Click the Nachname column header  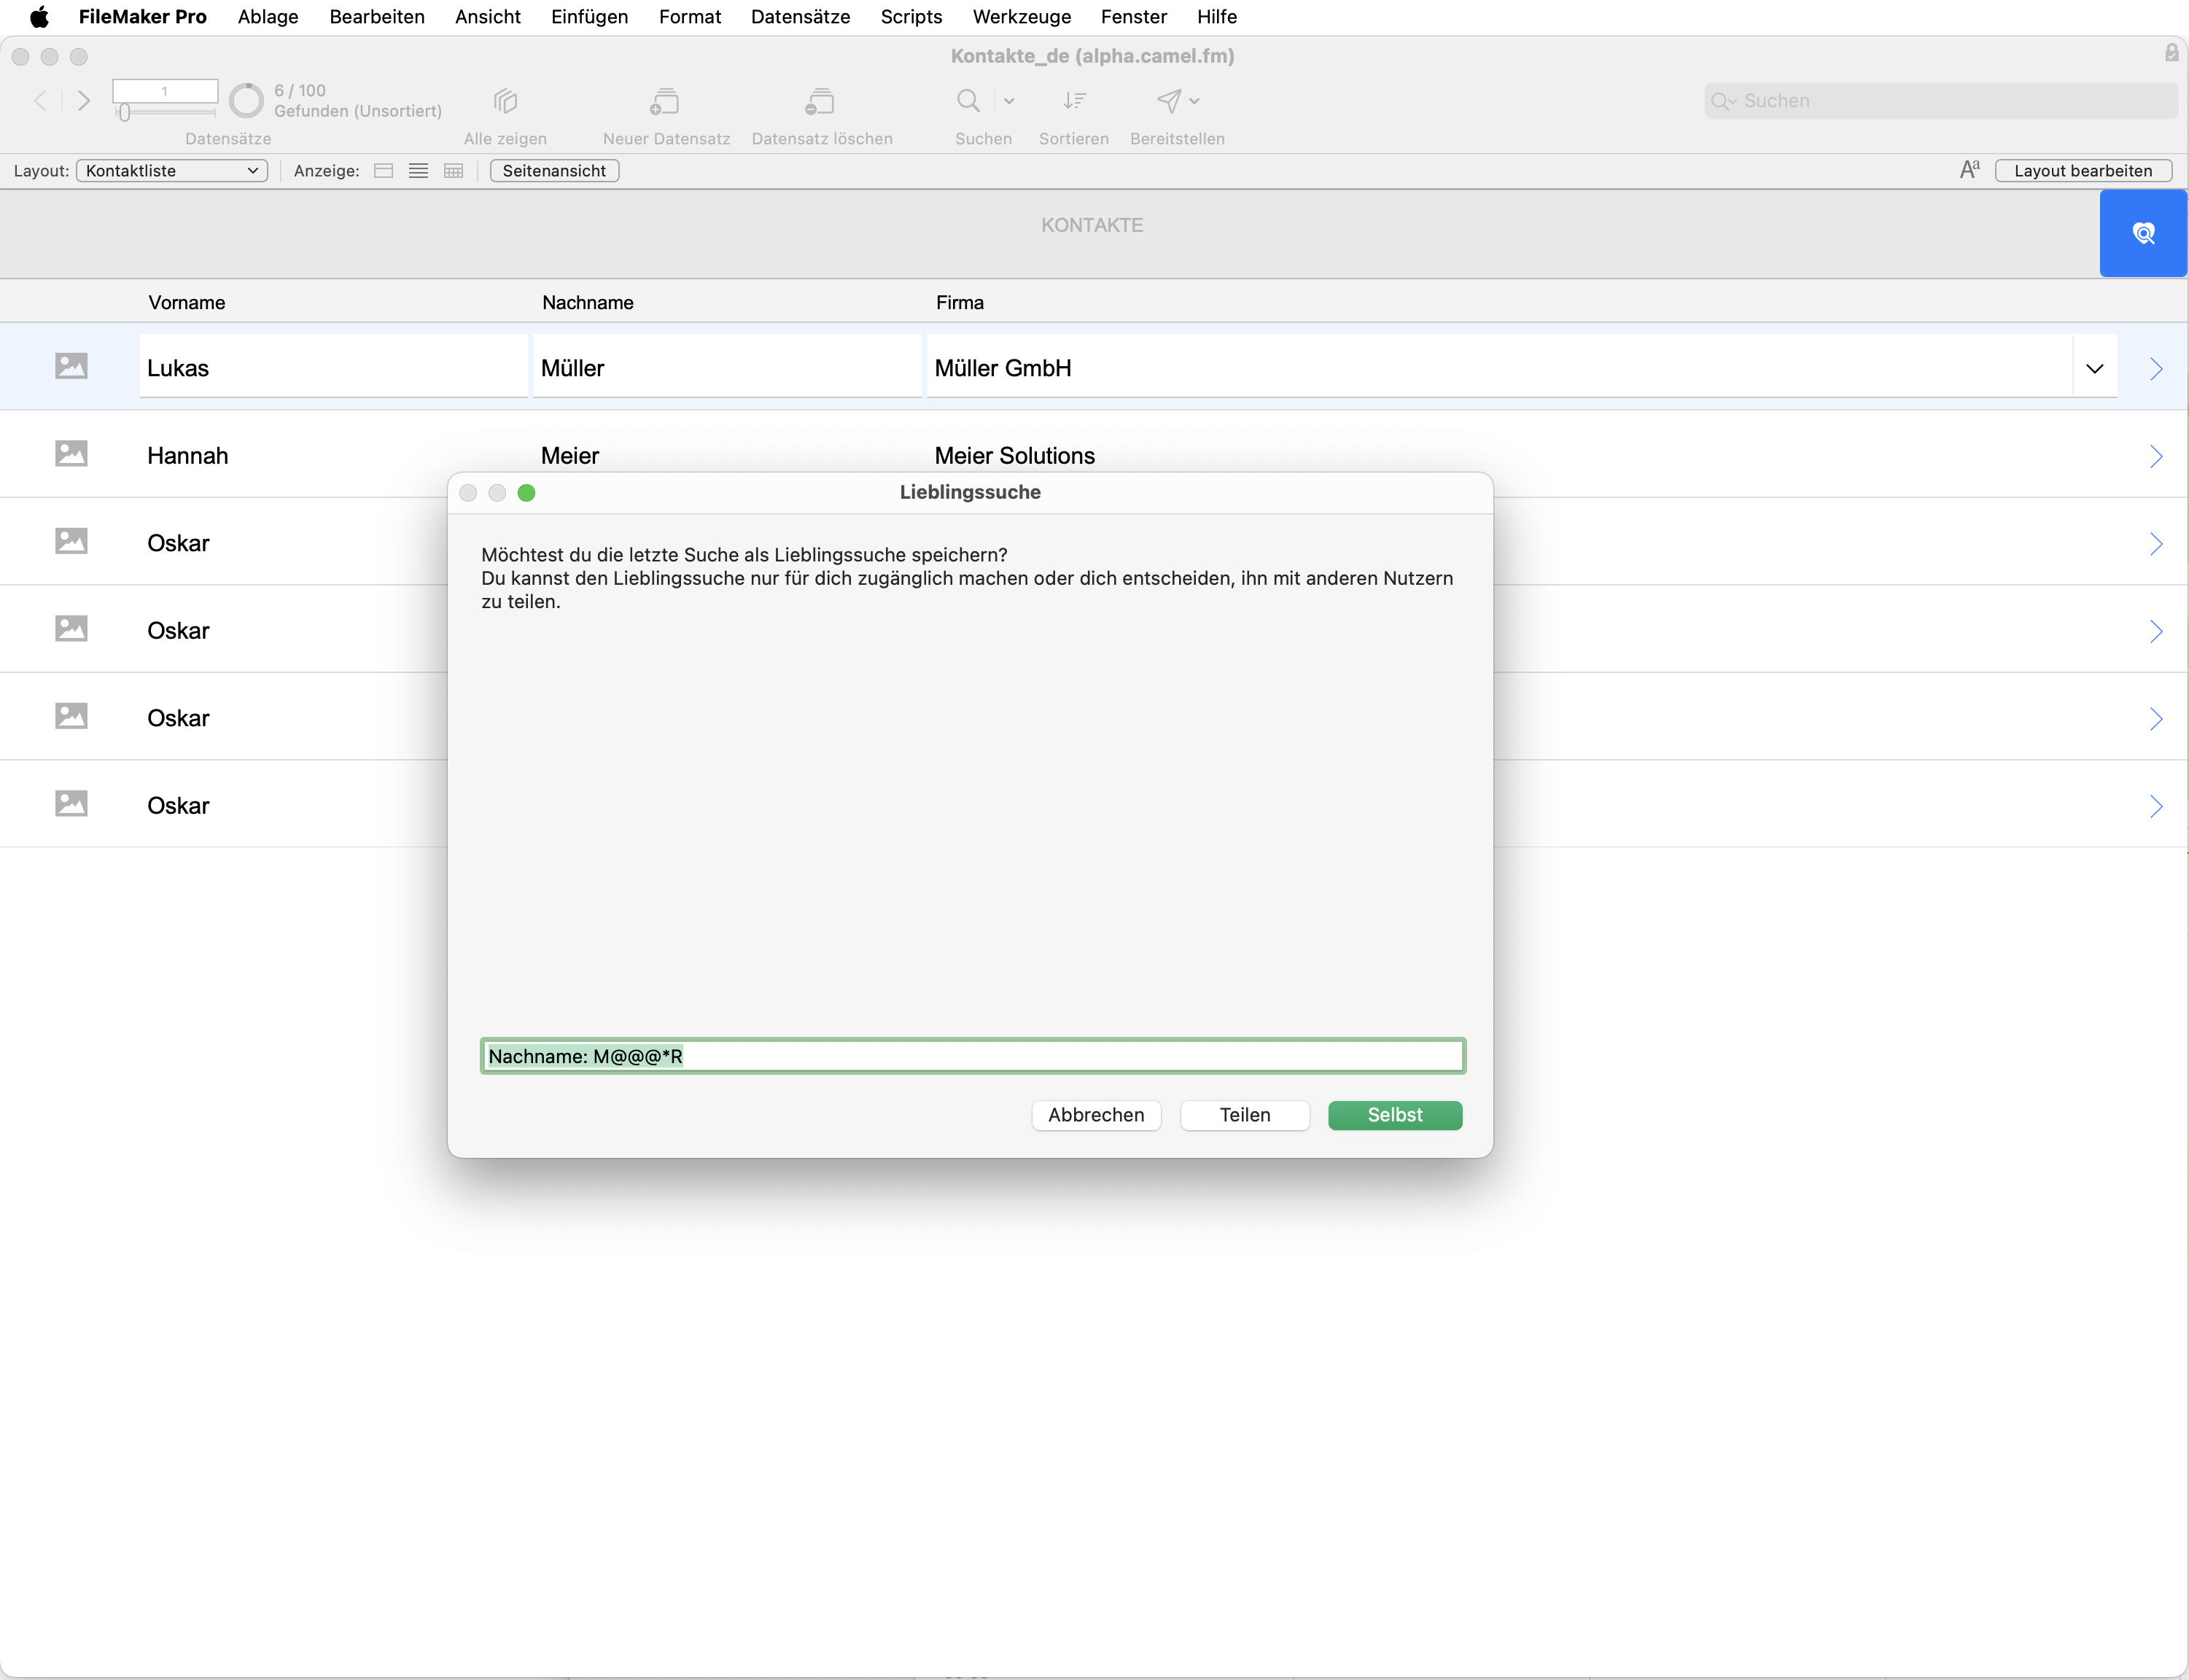[588, 303]
